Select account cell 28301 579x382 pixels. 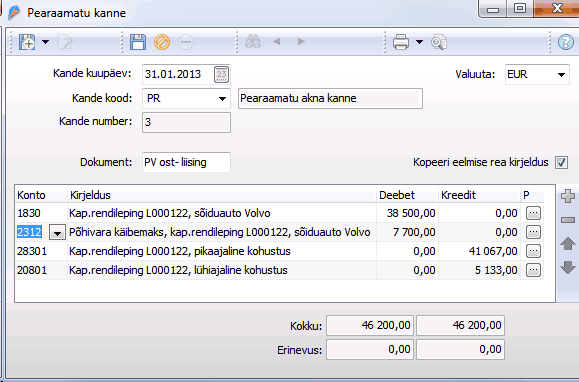(x=41, y=251)
